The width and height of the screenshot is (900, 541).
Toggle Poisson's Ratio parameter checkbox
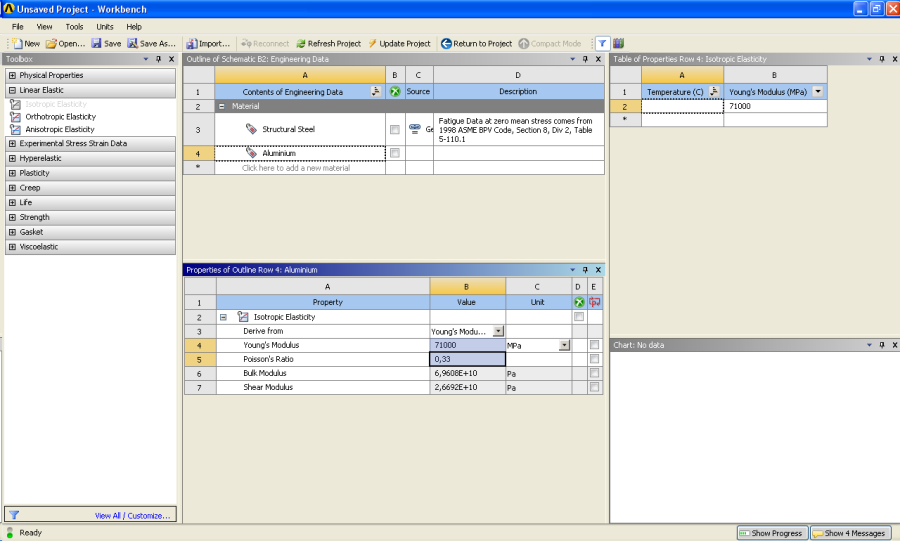[595, 359]
